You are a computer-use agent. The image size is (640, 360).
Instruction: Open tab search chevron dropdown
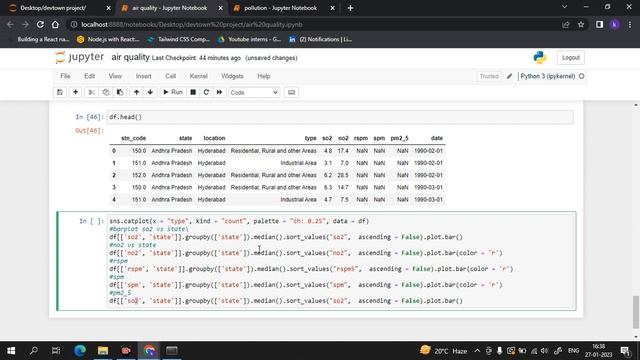tap(564, 7)
